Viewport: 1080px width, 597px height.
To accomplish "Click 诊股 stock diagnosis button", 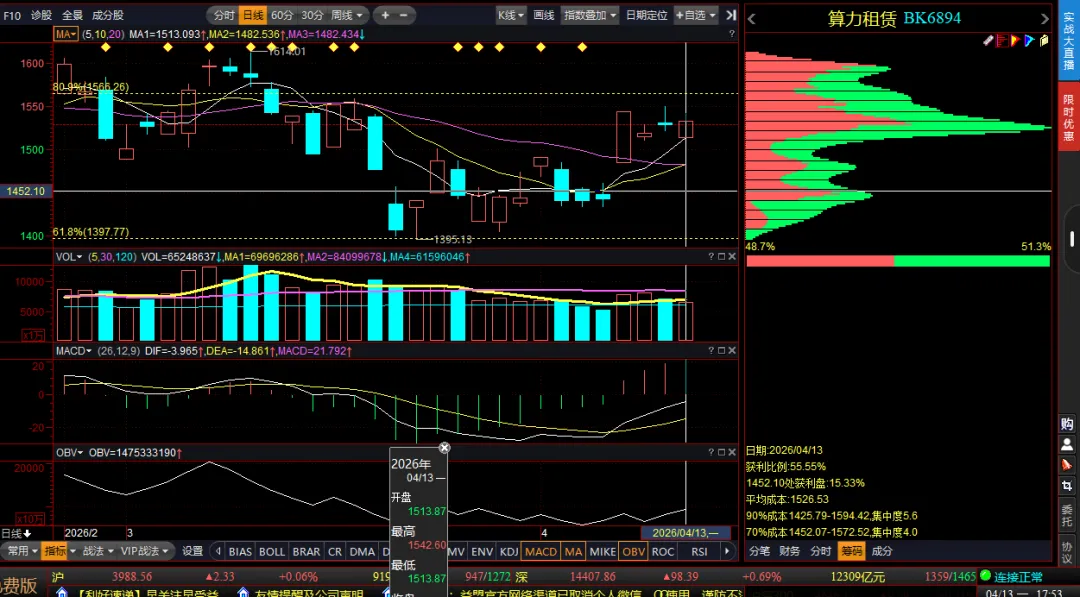I will click(41, 15).
